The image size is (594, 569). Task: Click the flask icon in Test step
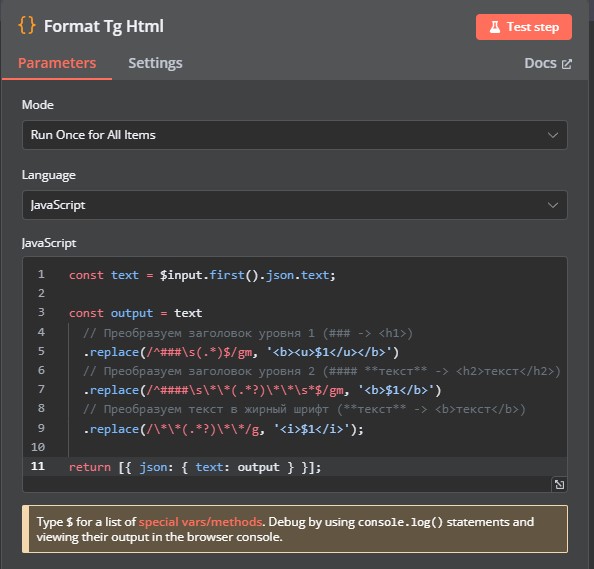(x=495, y=27)
